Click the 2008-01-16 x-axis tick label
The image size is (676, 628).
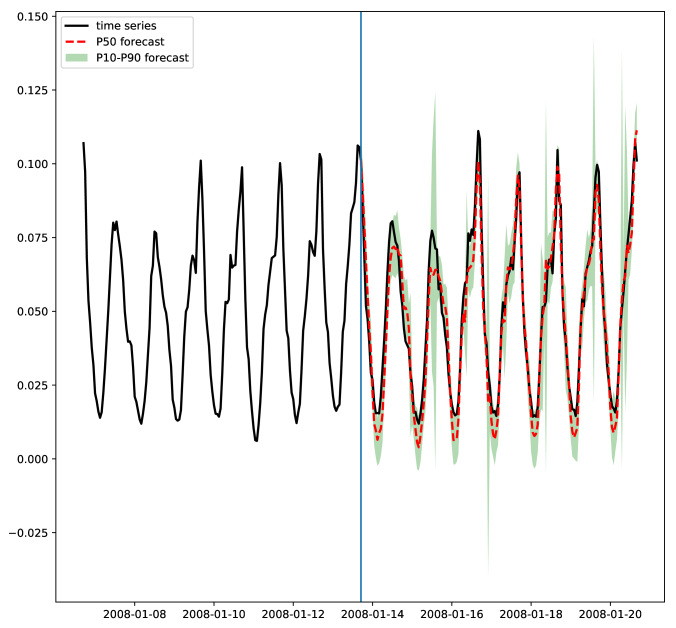pos(452,614)
